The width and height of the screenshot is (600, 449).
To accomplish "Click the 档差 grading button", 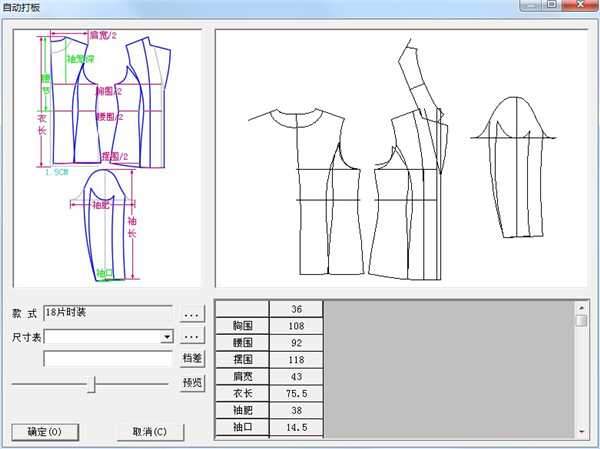I will click(x=192, y=359).
